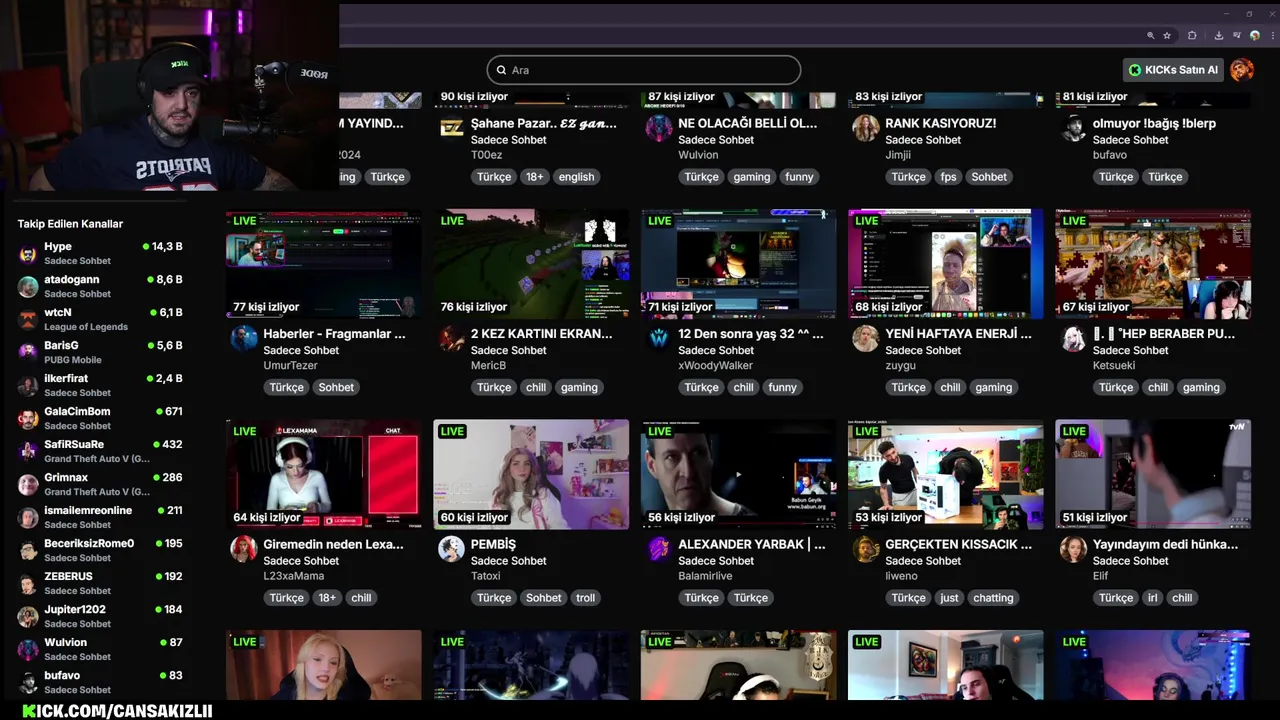Open the Minecraft stream thumbnail with 76 viewers
This screenshot has height=720, width=1280.
coord(531,264)
